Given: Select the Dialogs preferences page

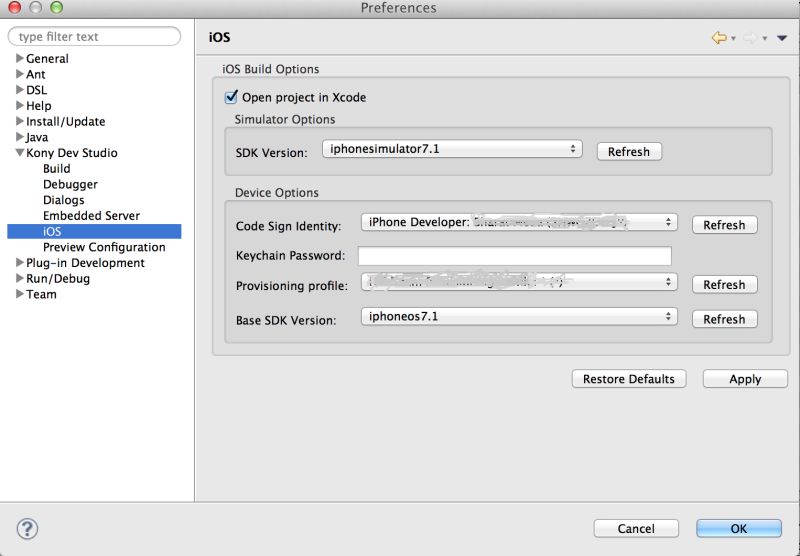Looking at the screenshot, I should (x=64, y=200).
